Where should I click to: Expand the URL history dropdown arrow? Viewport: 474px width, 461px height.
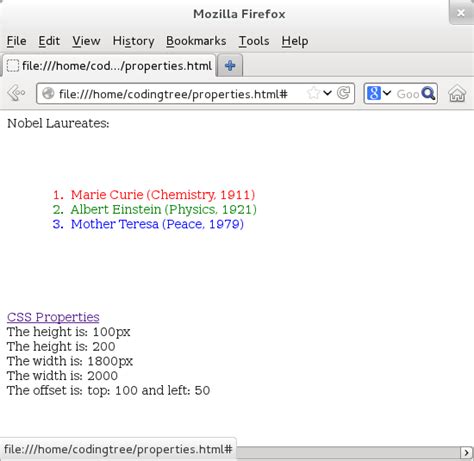[328, 93]
